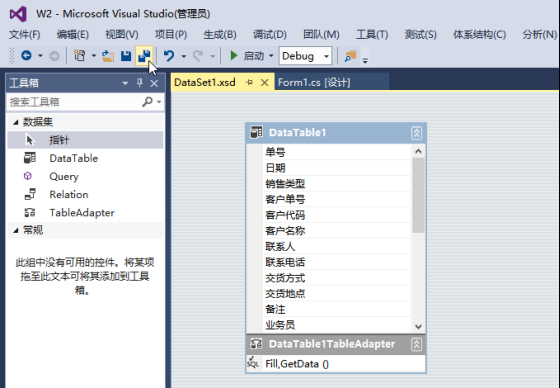Click the Open File folder icon
This screenshot has width=560, height=388.
tap(108, 56)
